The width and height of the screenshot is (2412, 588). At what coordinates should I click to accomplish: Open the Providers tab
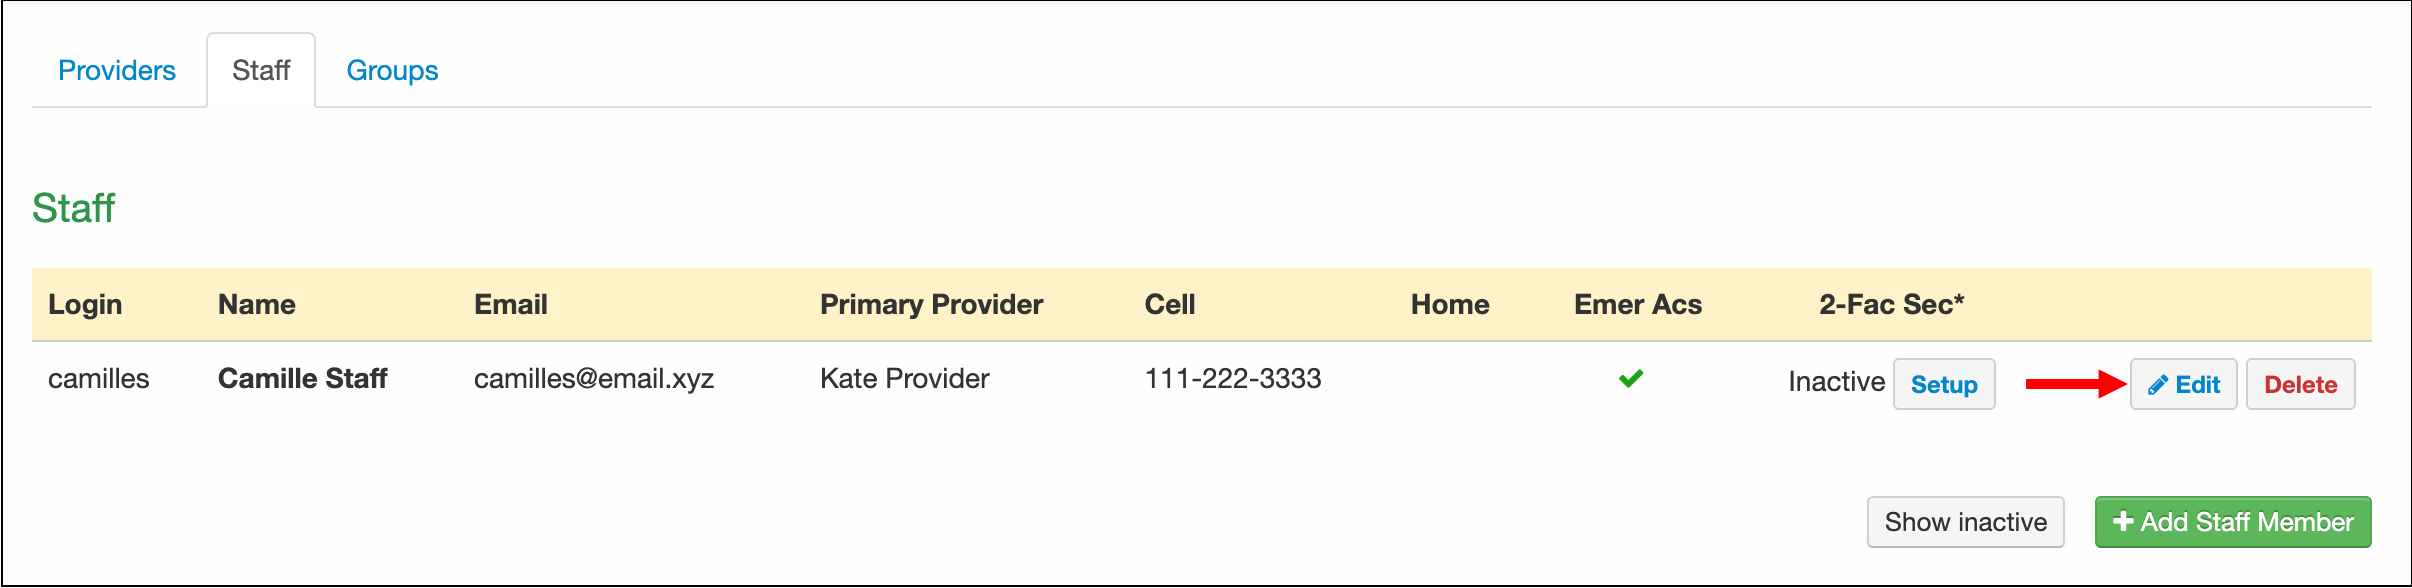(117, 70)
